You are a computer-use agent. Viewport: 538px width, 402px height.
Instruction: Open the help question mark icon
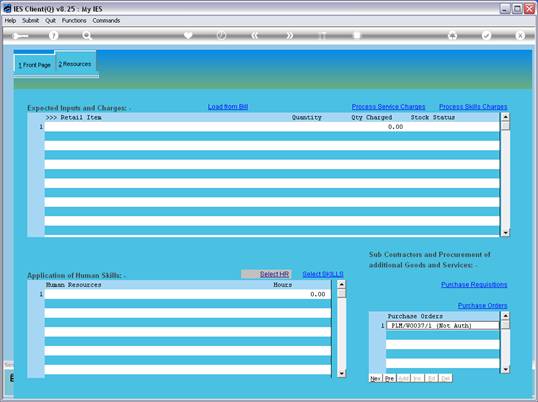tap(54, 35)
